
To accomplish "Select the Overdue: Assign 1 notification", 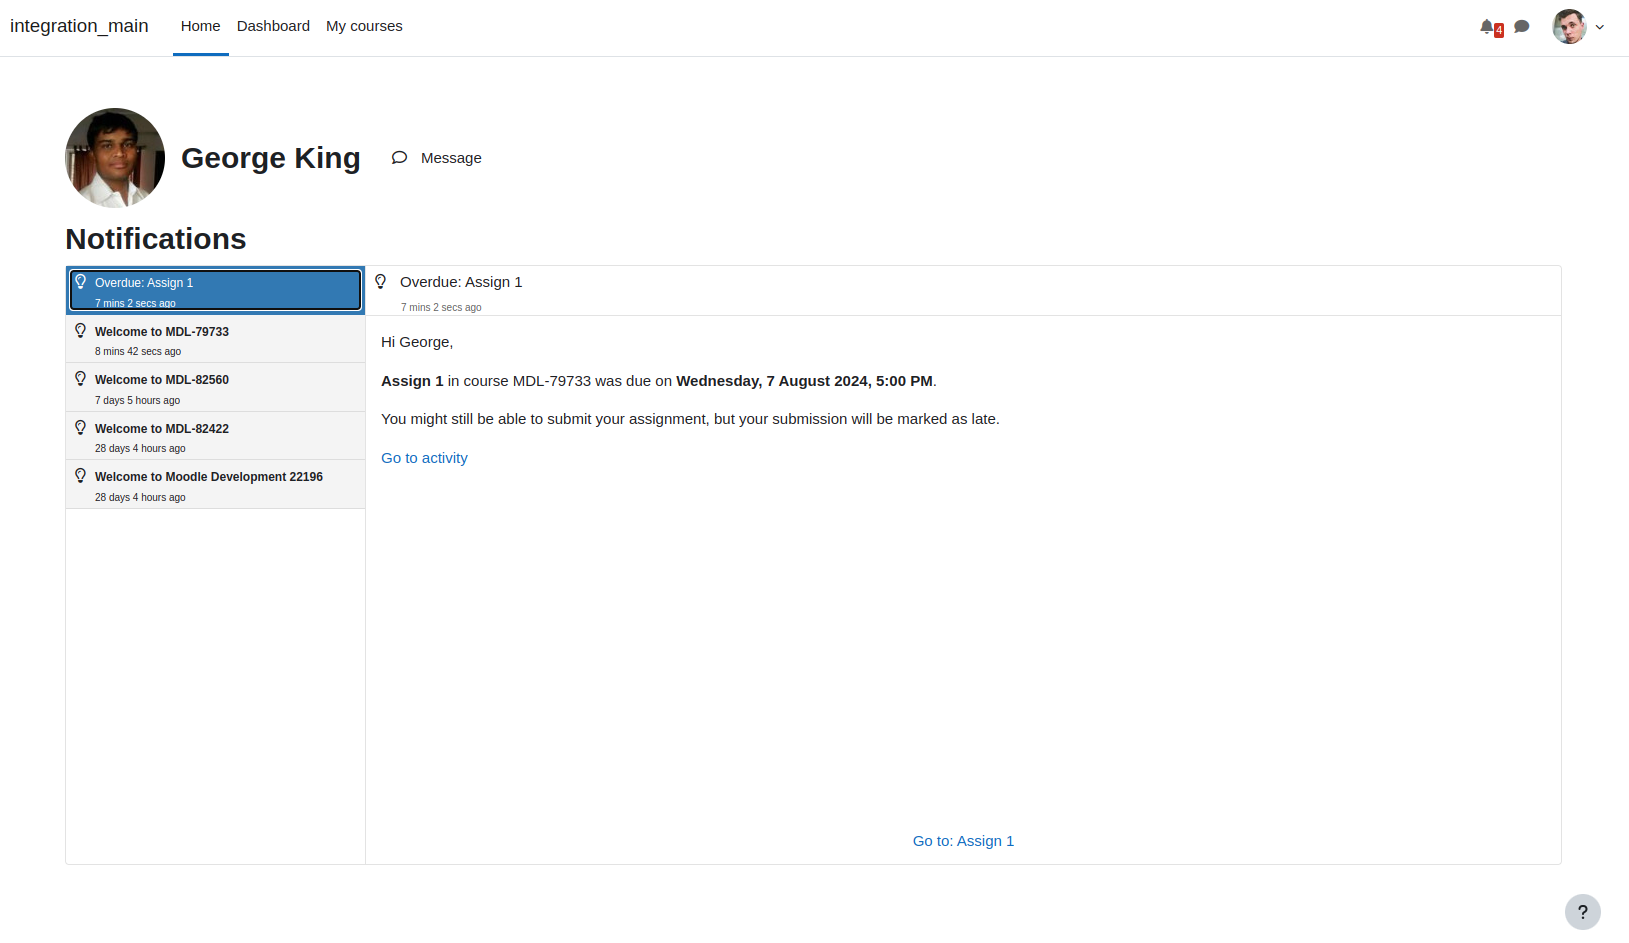I will coord(215,290).
